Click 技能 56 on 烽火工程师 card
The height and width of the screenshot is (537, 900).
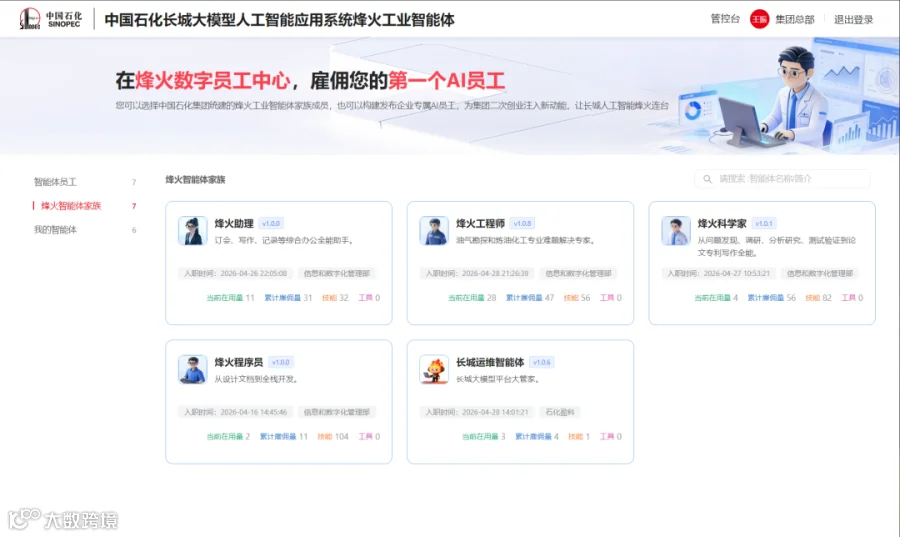pos(577,298)
